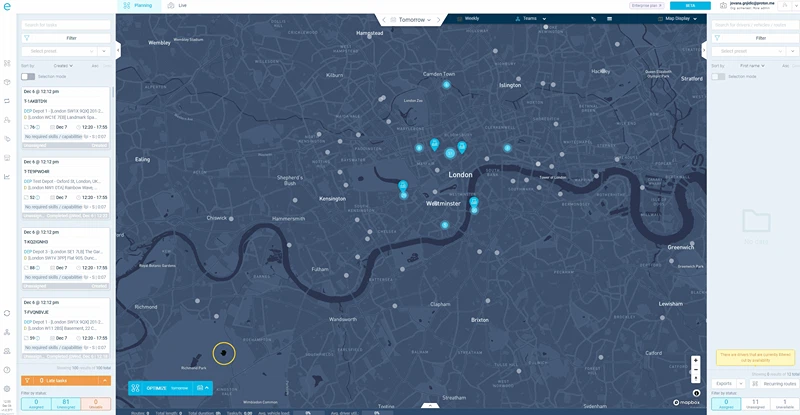Open the settings gear in left sidebar
800x415 pixels.
(x=7, y=388)
